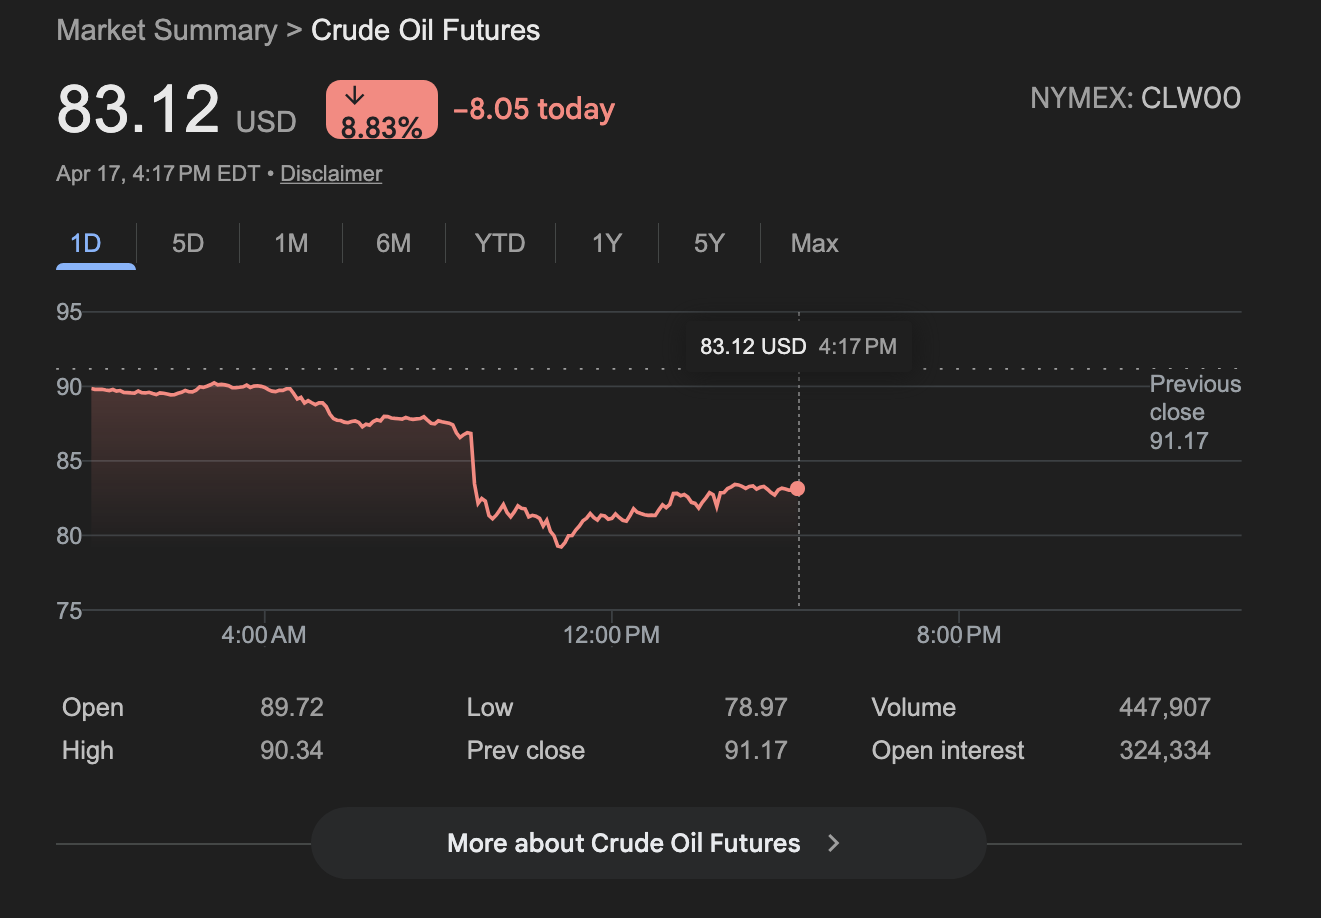This screenshot has height=918, width=1321.
Task: Click the red 8.83% down-arrow badge
Action: coord(381,110)
